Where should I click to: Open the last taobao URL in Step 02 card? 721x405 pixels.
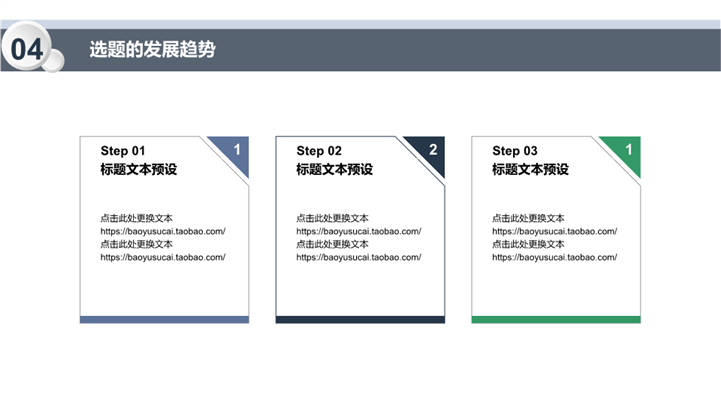[x=359, y=257]
